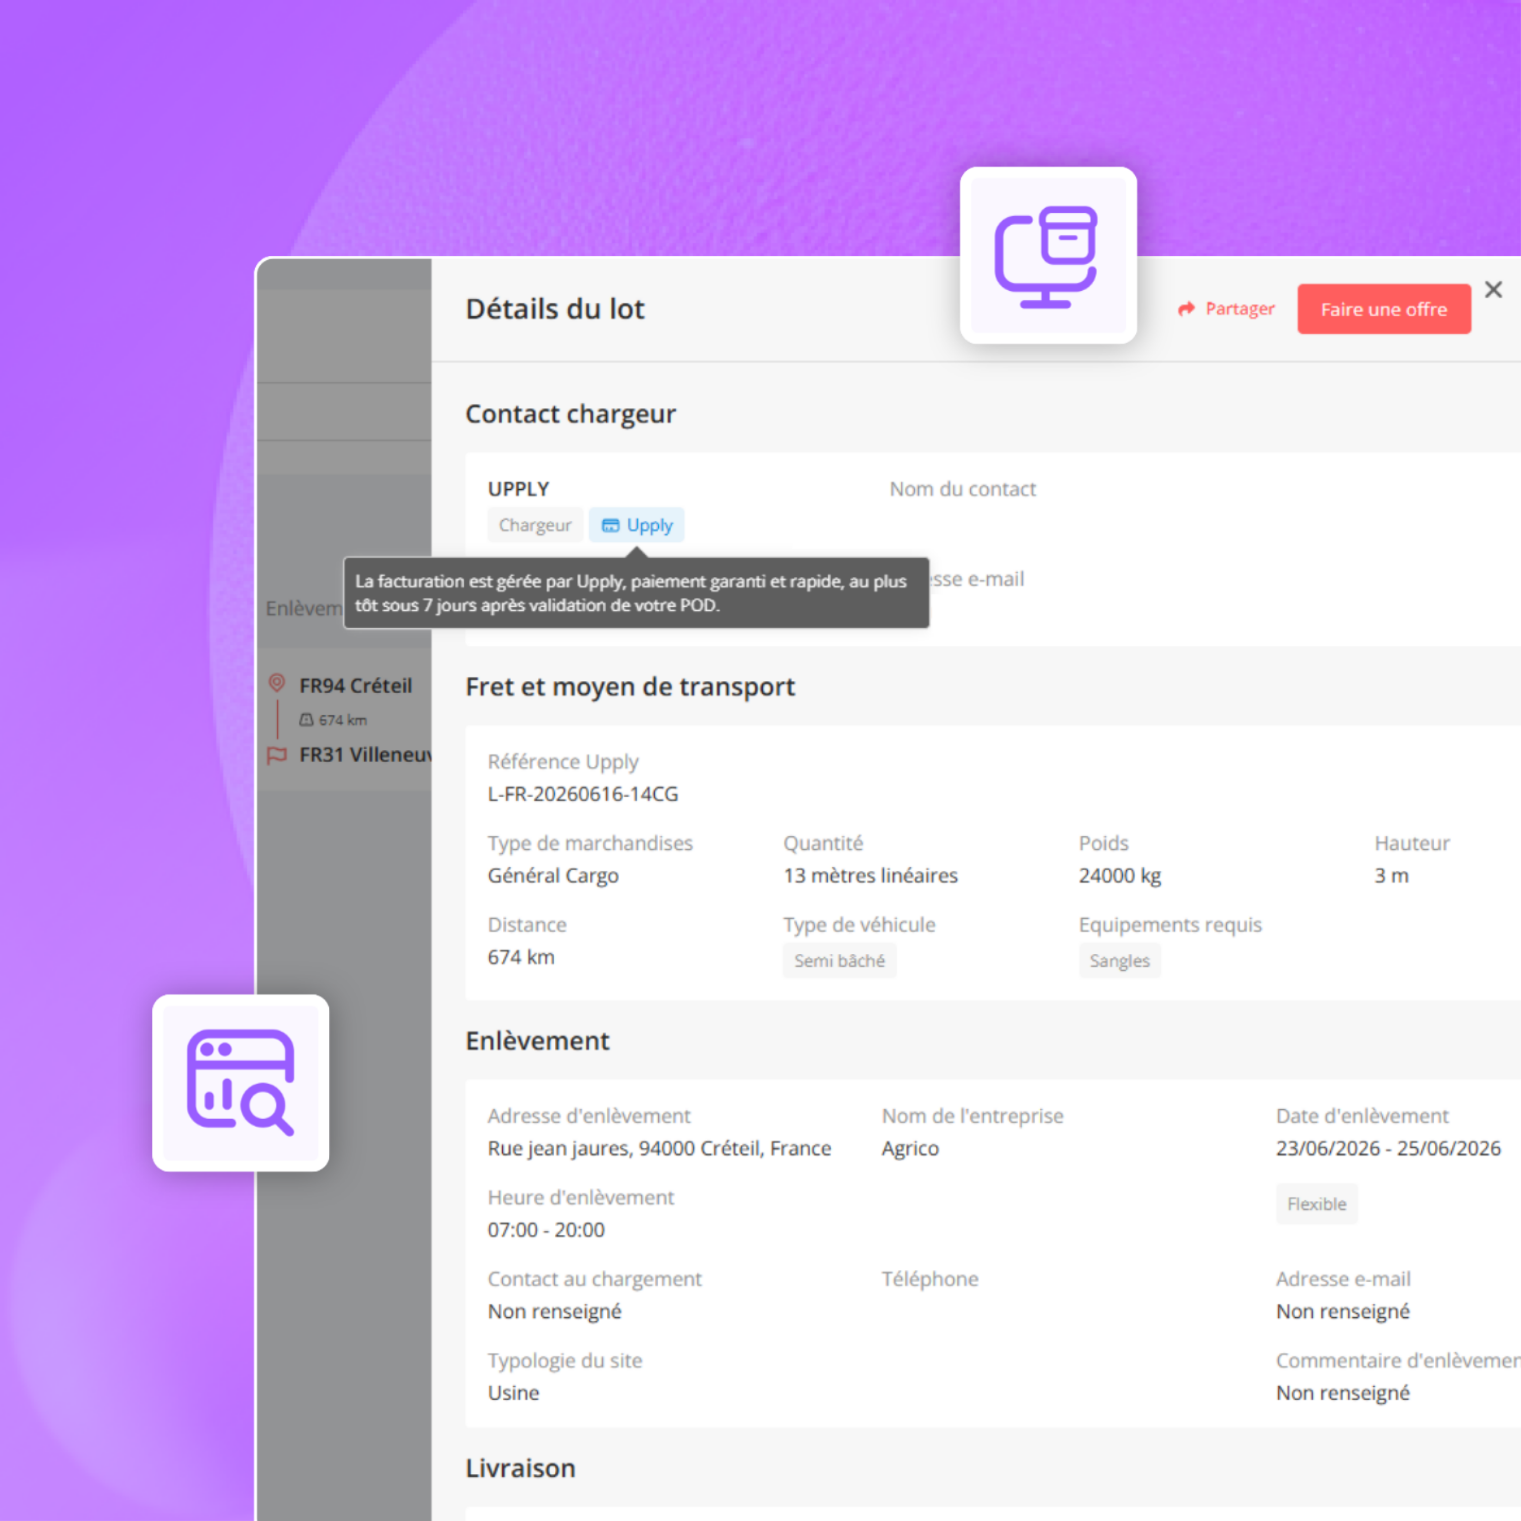Click the Faire une offre button
Image resolution: width=1521 pixels, height=1521 pixels.
1383,309
